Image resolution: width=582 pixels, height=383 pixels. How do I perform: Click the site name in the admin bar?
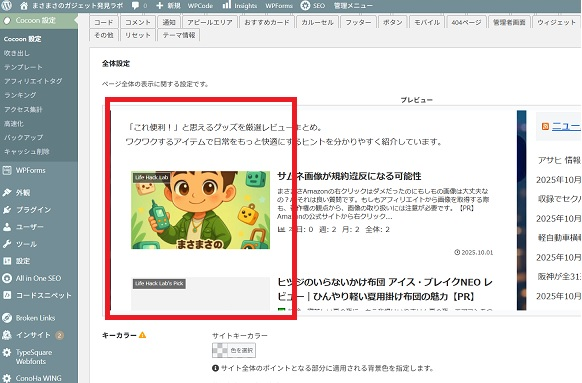pos(78,6)
